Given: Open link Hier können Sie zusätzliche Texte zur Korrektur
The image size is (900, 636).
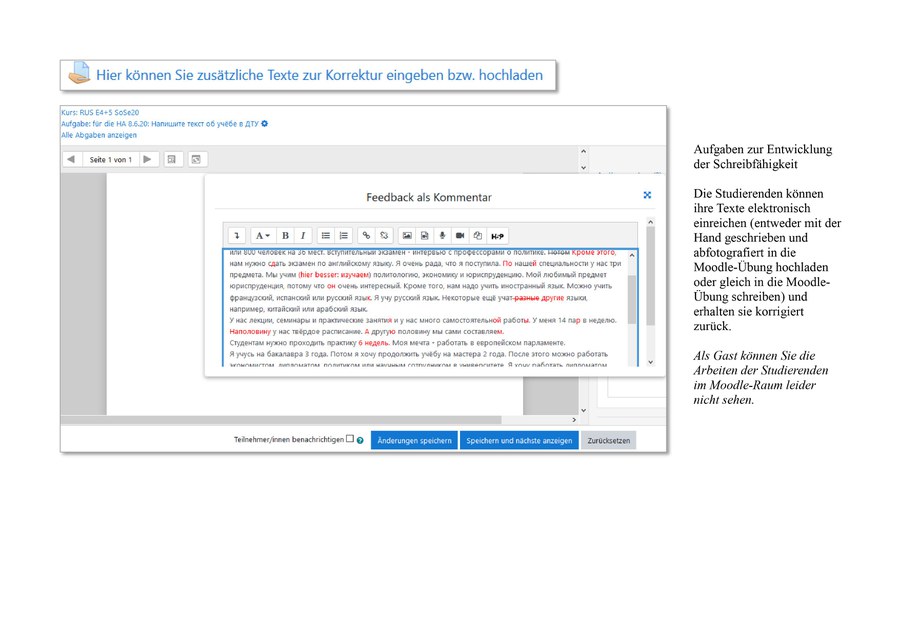Looking at the screenshot, I should 319,75.
